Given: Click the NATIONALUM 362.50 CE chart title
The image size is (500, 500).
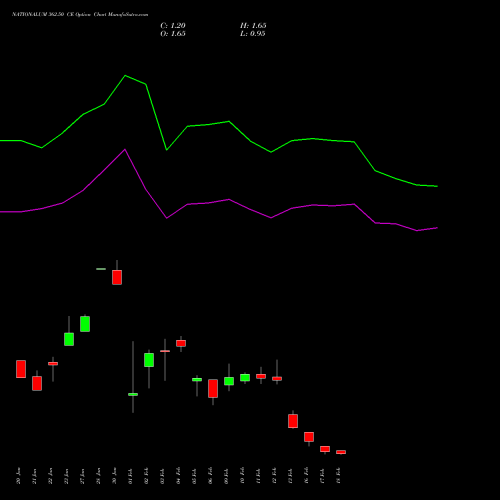Looking at the screenshot, I should click(x=80, y=14).
